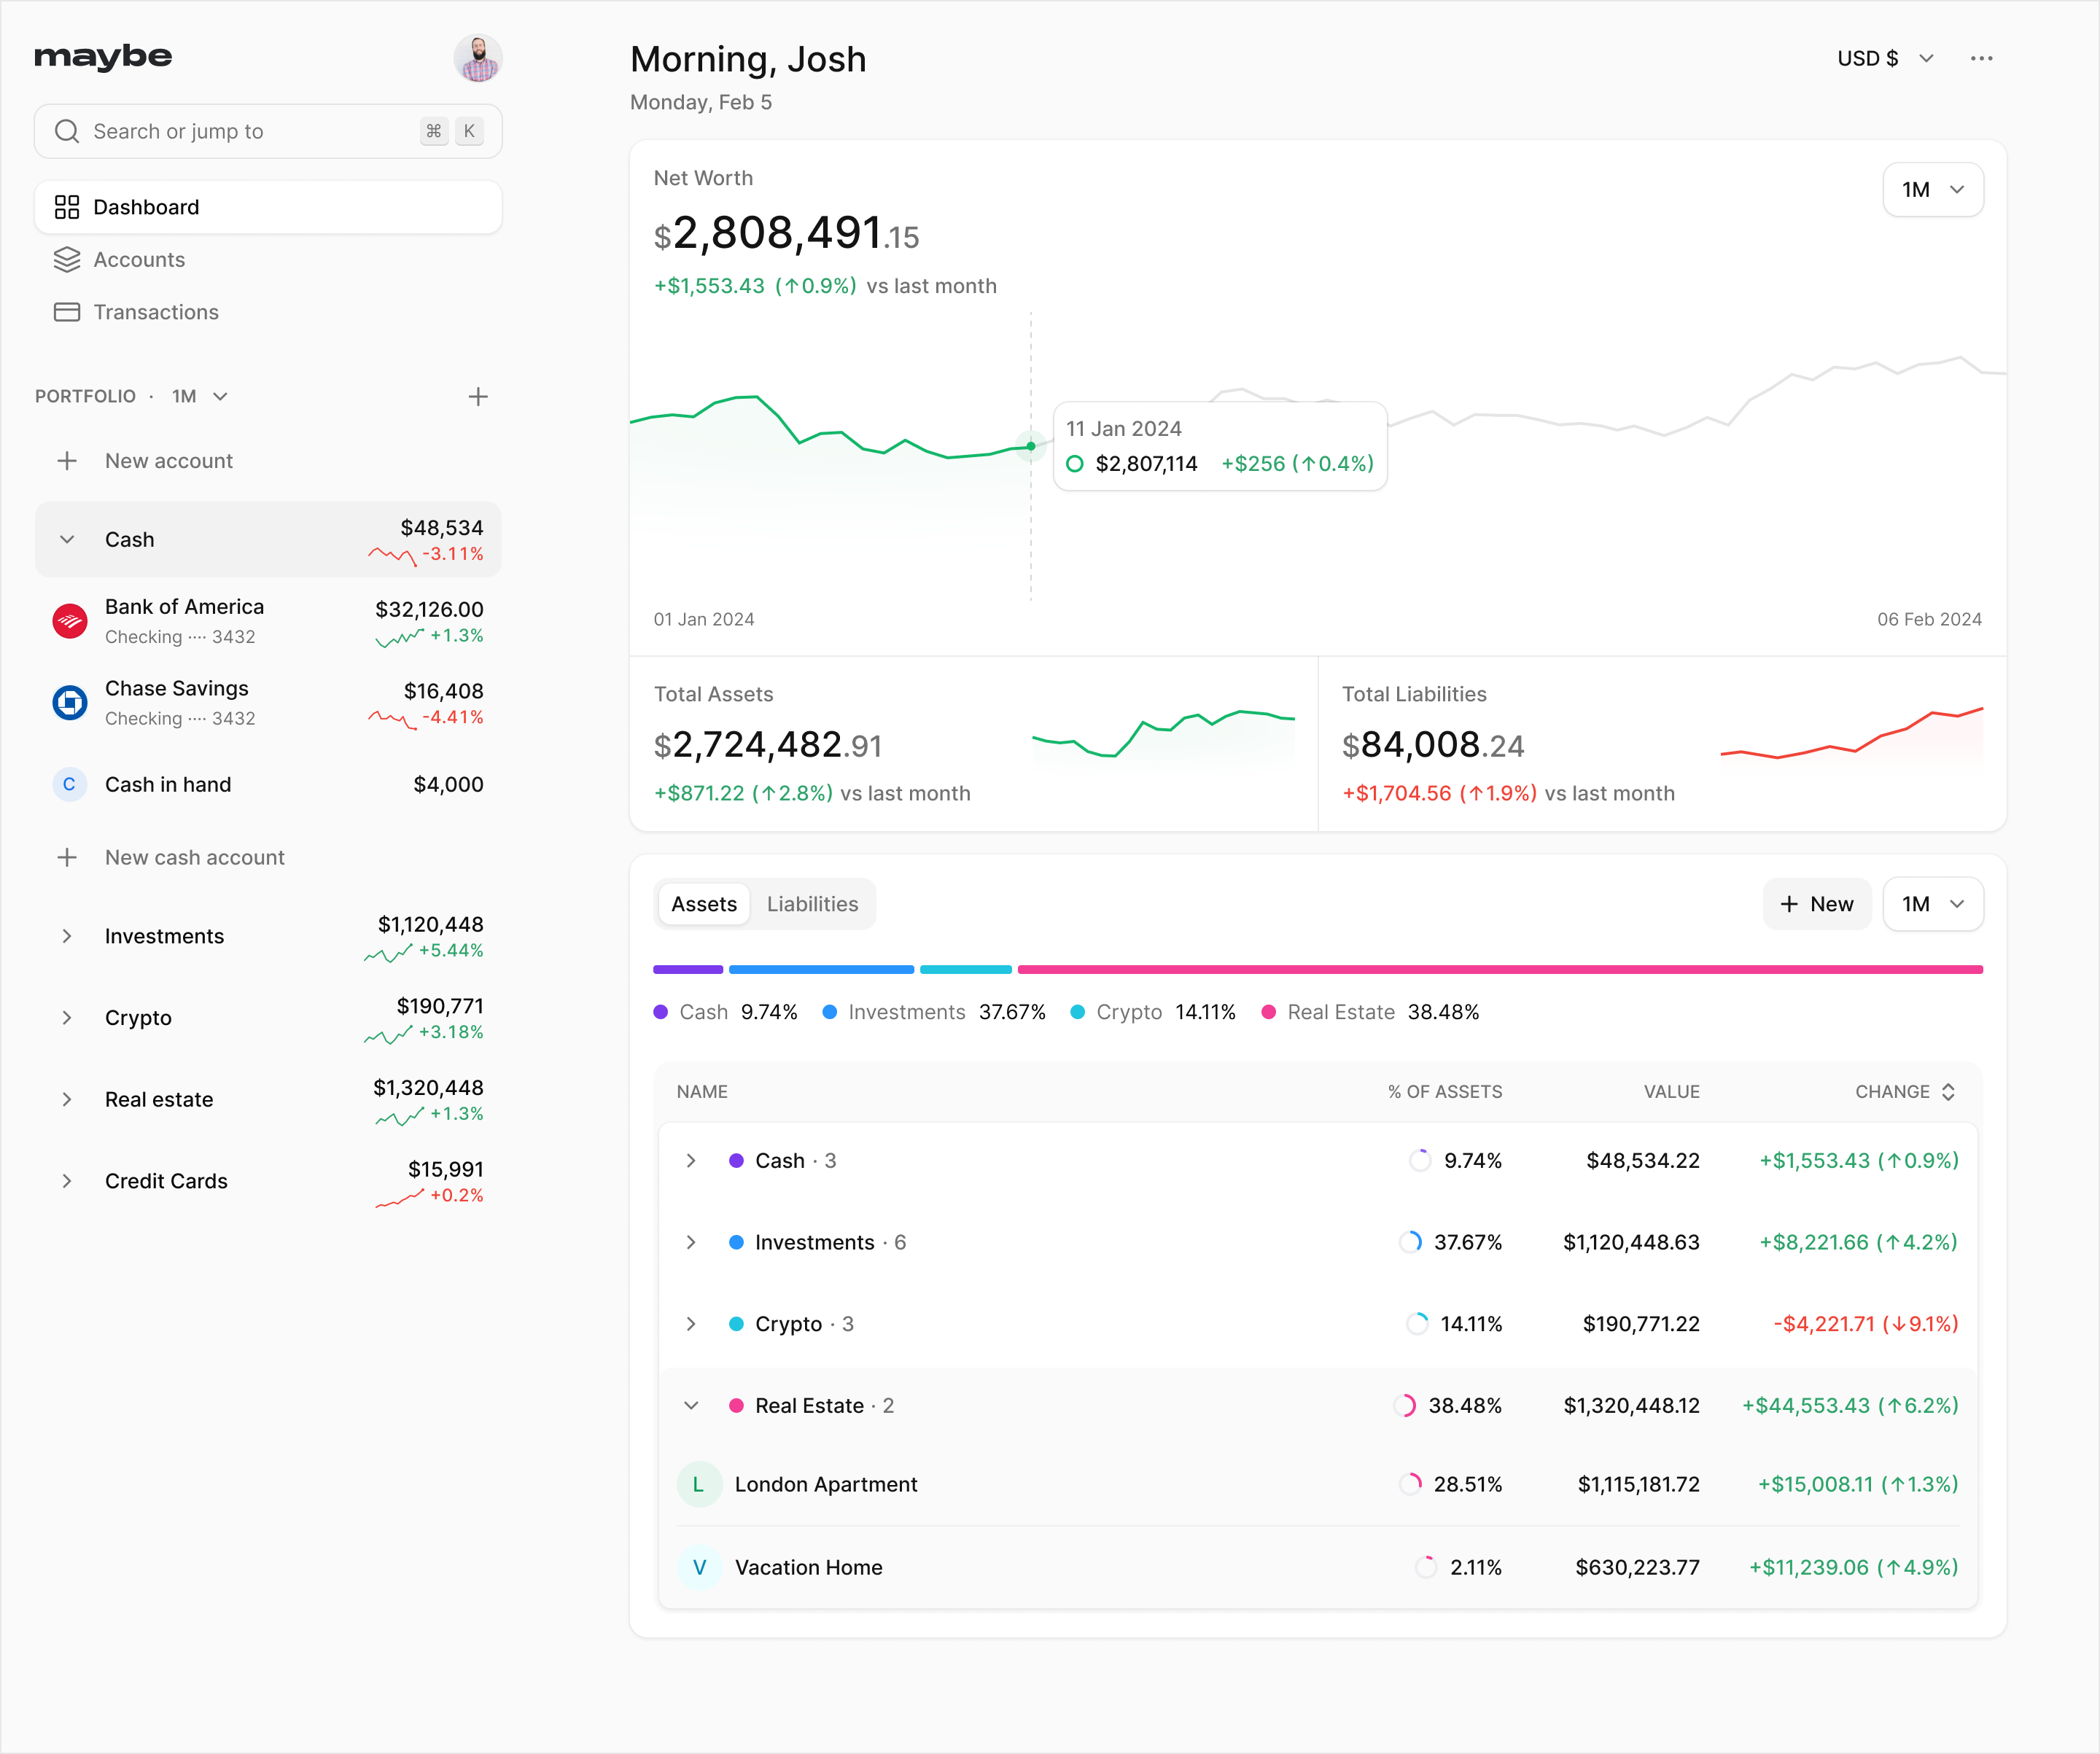This screenshot has height=1754, width=2100.
Task: Select the Assets tab
Action: pyautogui.click(x=703, y=903)
